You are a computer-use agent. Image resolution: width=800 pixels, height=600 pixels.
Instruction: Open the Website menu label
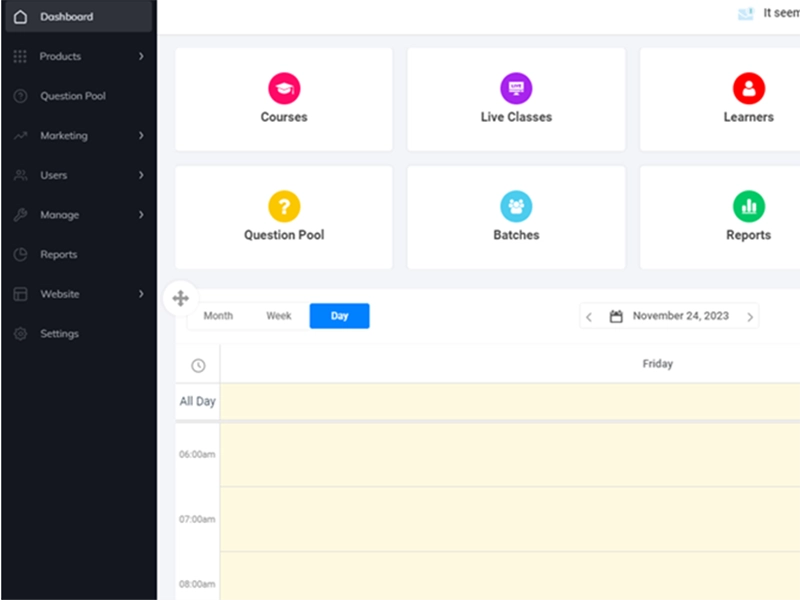click(x=60, y=294)
